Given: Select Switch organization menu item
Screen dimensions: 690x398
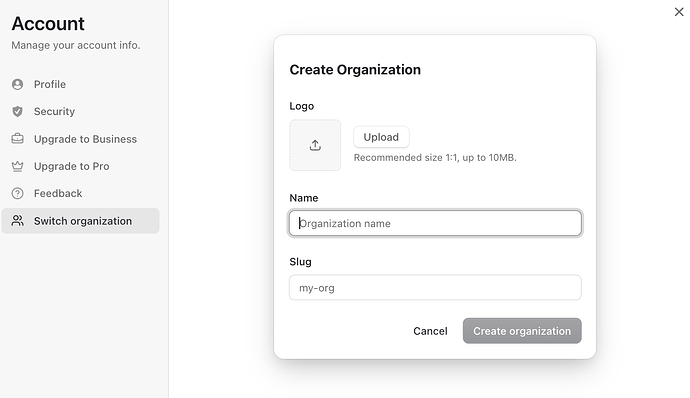Looking at the screenshot, I should point(81,221).
